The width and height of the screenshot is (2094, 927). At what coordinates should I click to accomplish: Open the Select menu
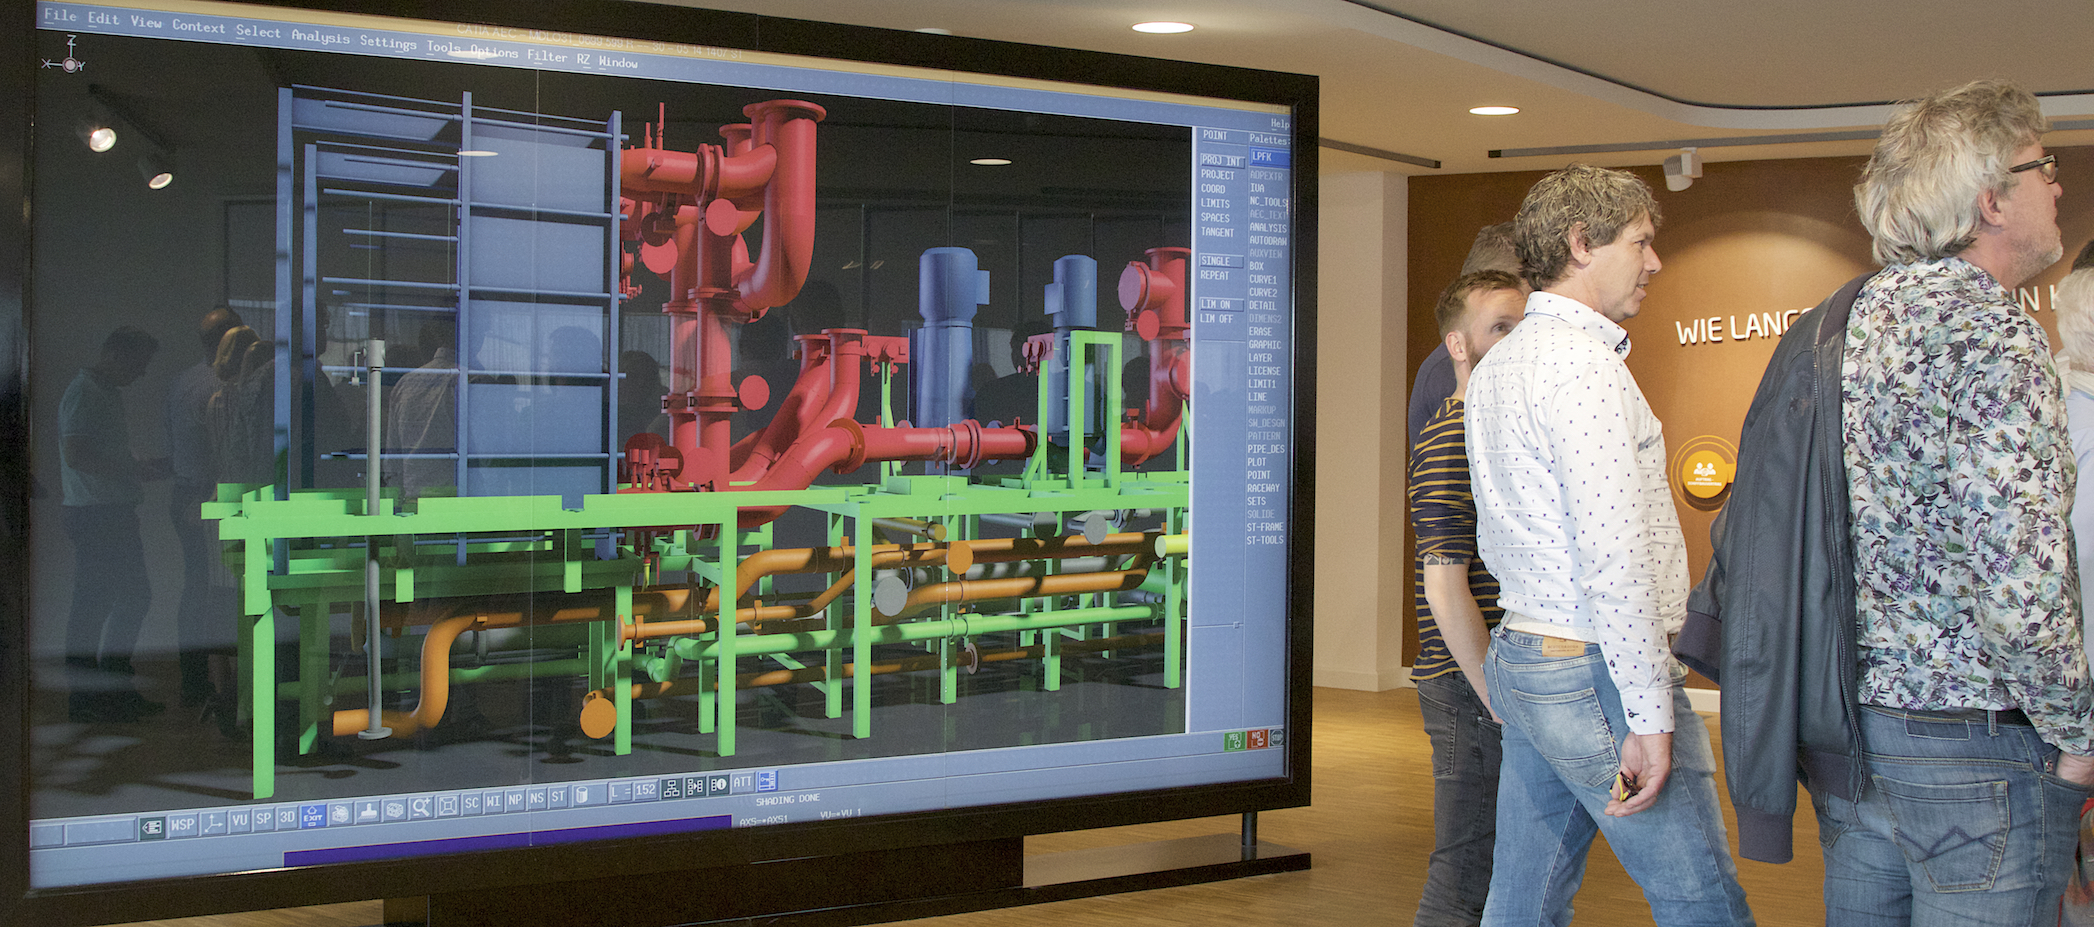pos(258,32)
